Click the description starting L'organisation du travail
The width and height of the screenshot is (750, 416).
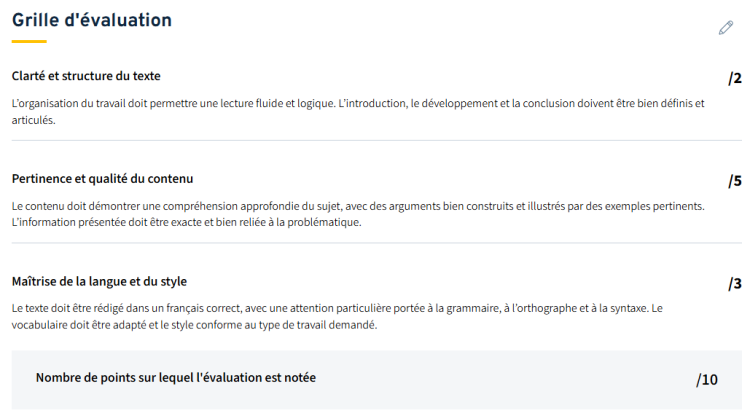[358, 111]
